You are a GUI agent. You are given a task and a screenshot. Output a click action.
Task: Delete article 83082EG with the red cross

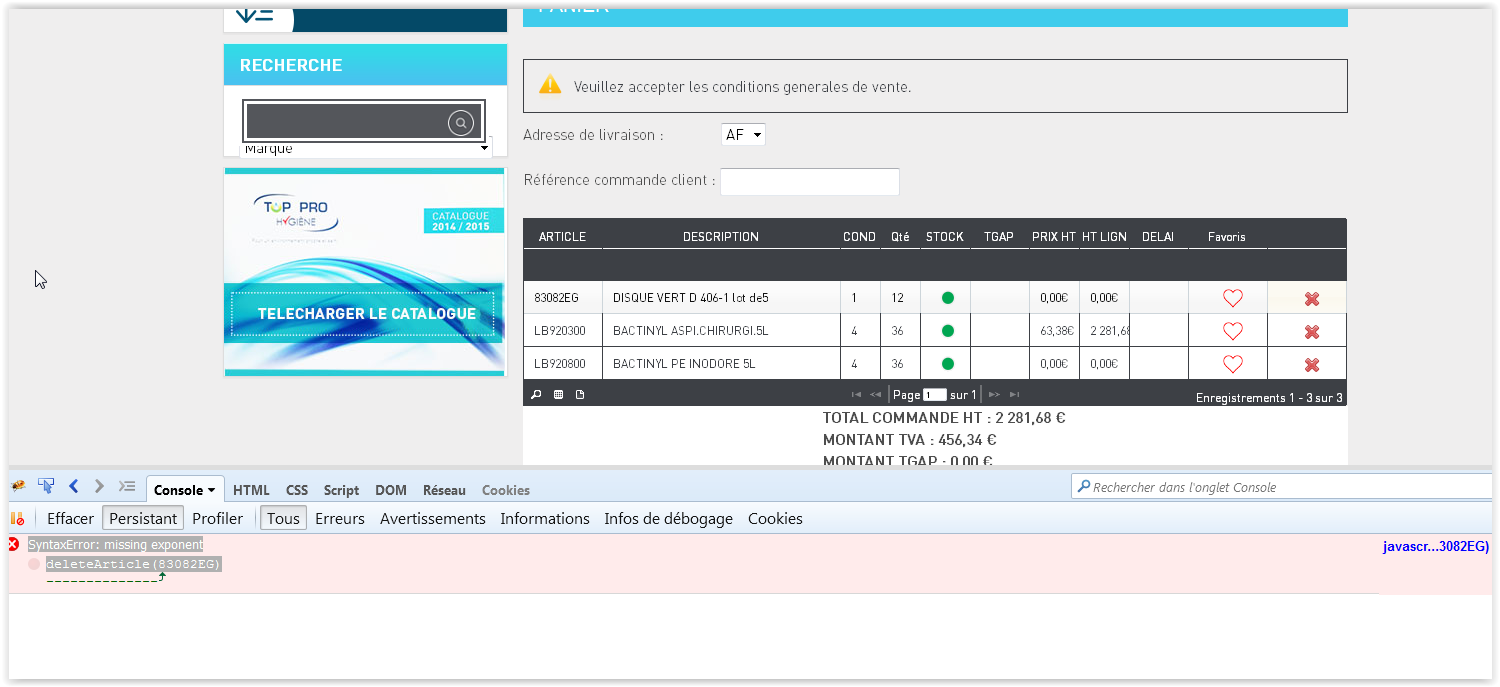(1312, 298)
